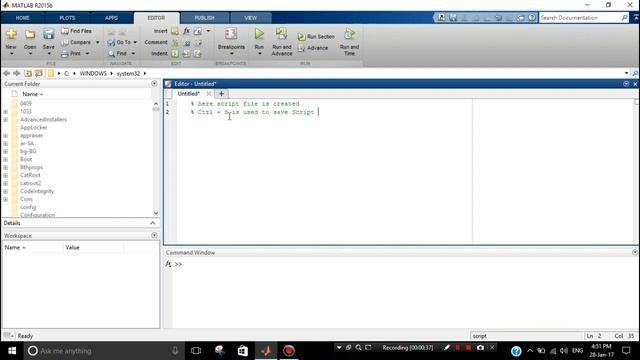Image resolution: width=640 pixels, height=360 pixels.
Task: Open the Breakpoints dropdown arrow
Action: point(231,54)
